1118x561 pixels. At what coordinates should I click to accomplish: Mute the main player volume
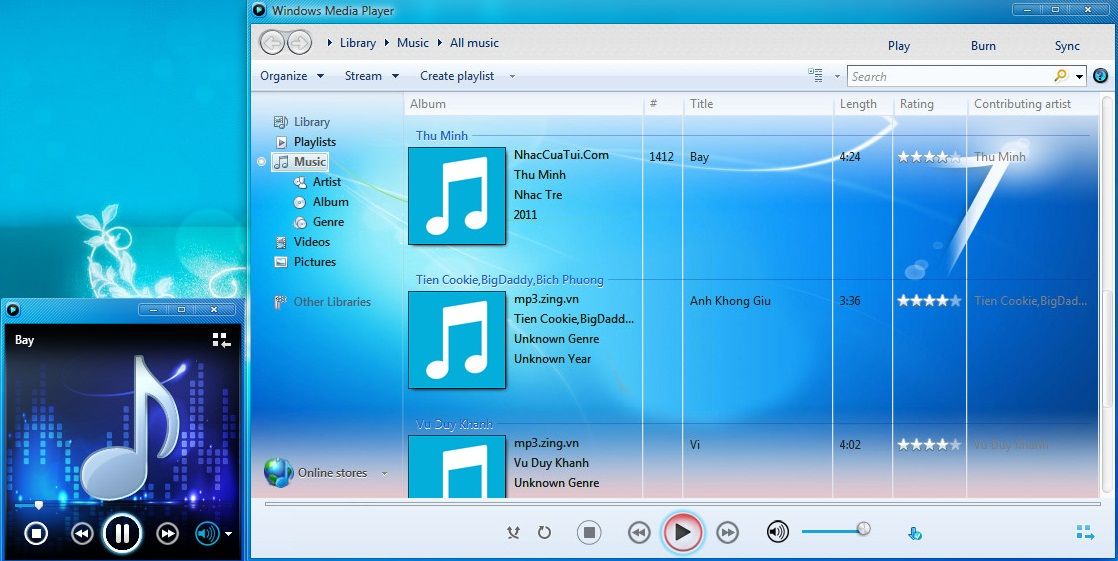pyautogui.click(x=778, y=532)
